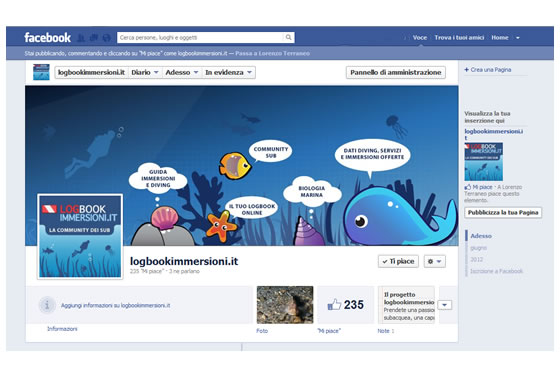Open notifications globe icon
This screenshot has width=560, height=382.
pos(106,37)
